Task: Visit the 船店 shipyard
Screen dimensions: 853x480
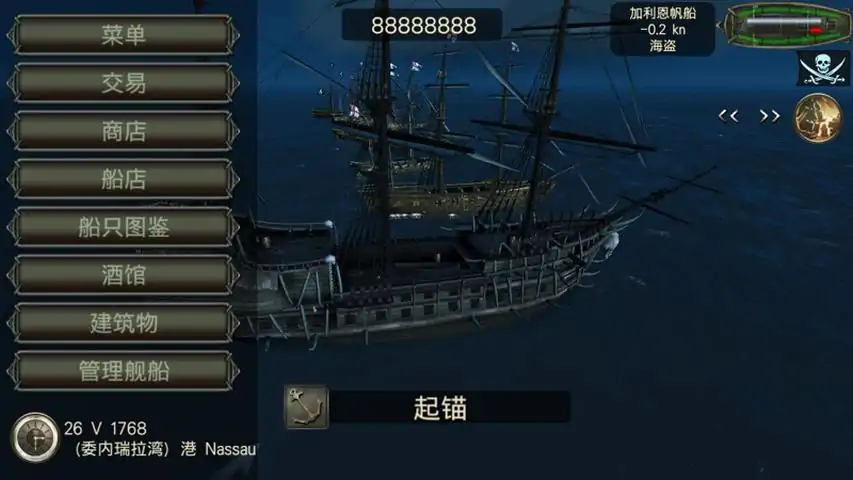Action: coord(123,179)
